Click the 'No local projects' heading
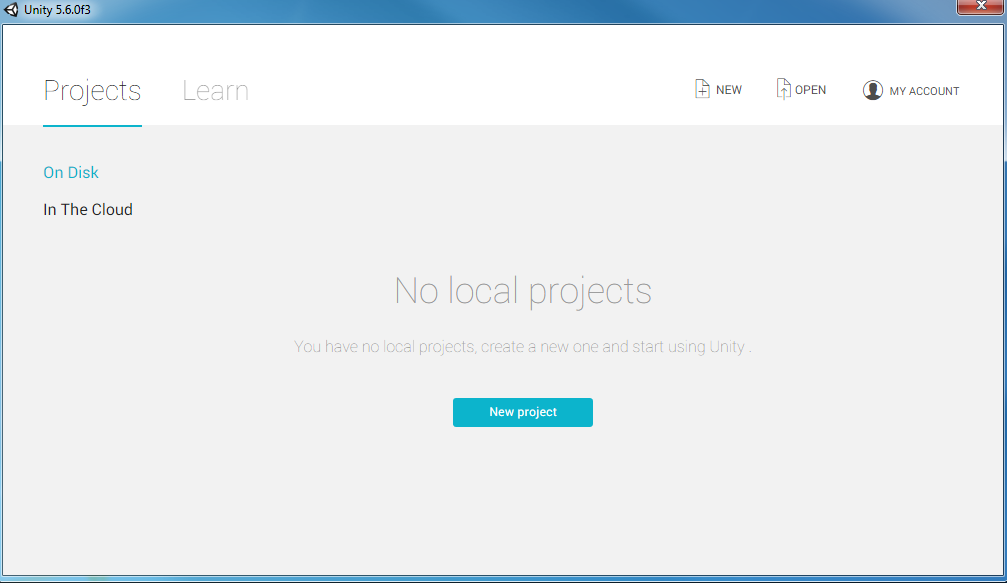Image resolution: width=1007 pixels, height=583 pixels. [523, 291]
